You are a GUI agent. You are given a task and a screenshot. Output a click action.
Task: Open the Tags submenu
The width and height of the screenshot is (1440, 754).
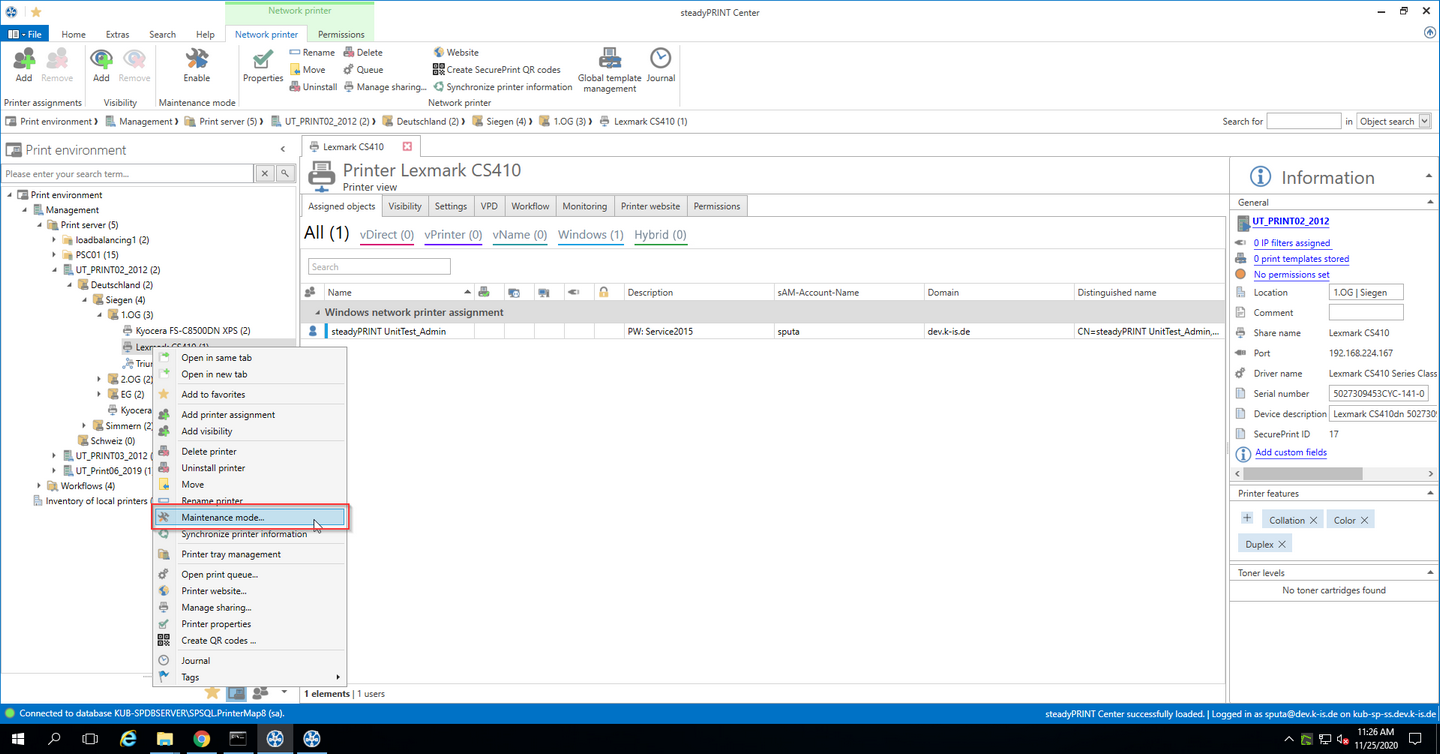[x=250, y=677]
